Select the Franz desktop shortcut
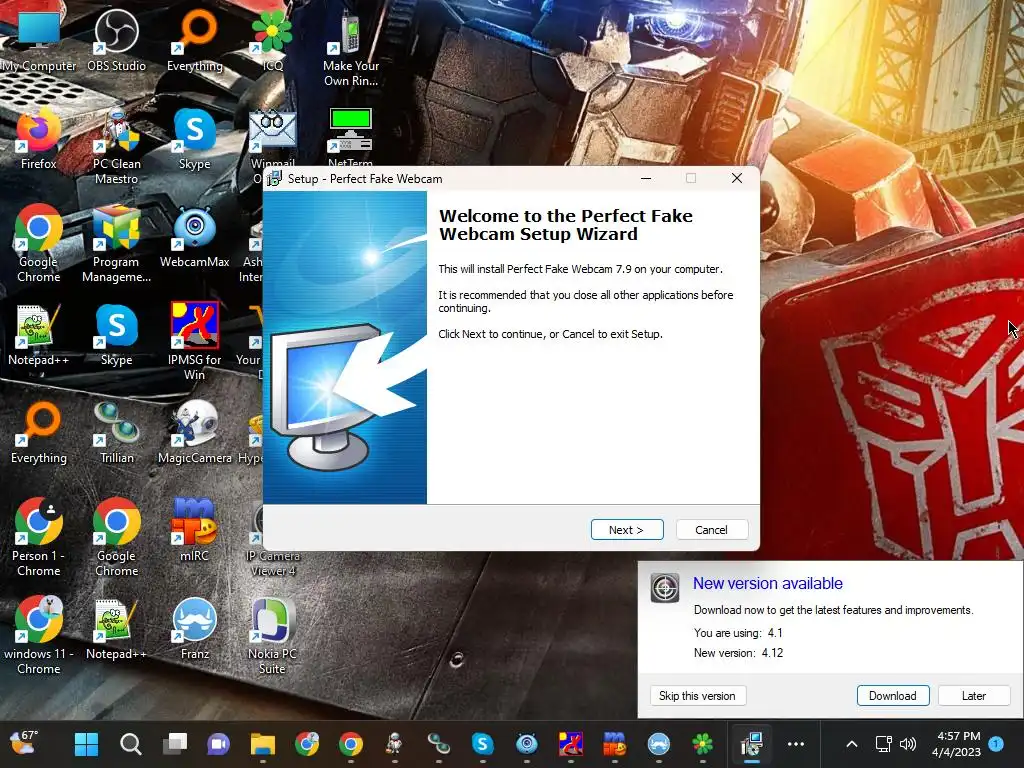 [x=195, y=629]
